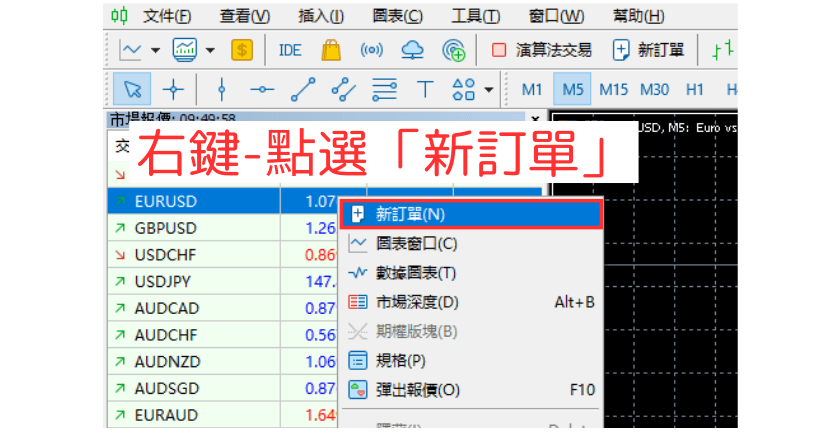The image size is (840, 436).
Task: Expand the shapes objects dropdown arrow
Action: 489,89
